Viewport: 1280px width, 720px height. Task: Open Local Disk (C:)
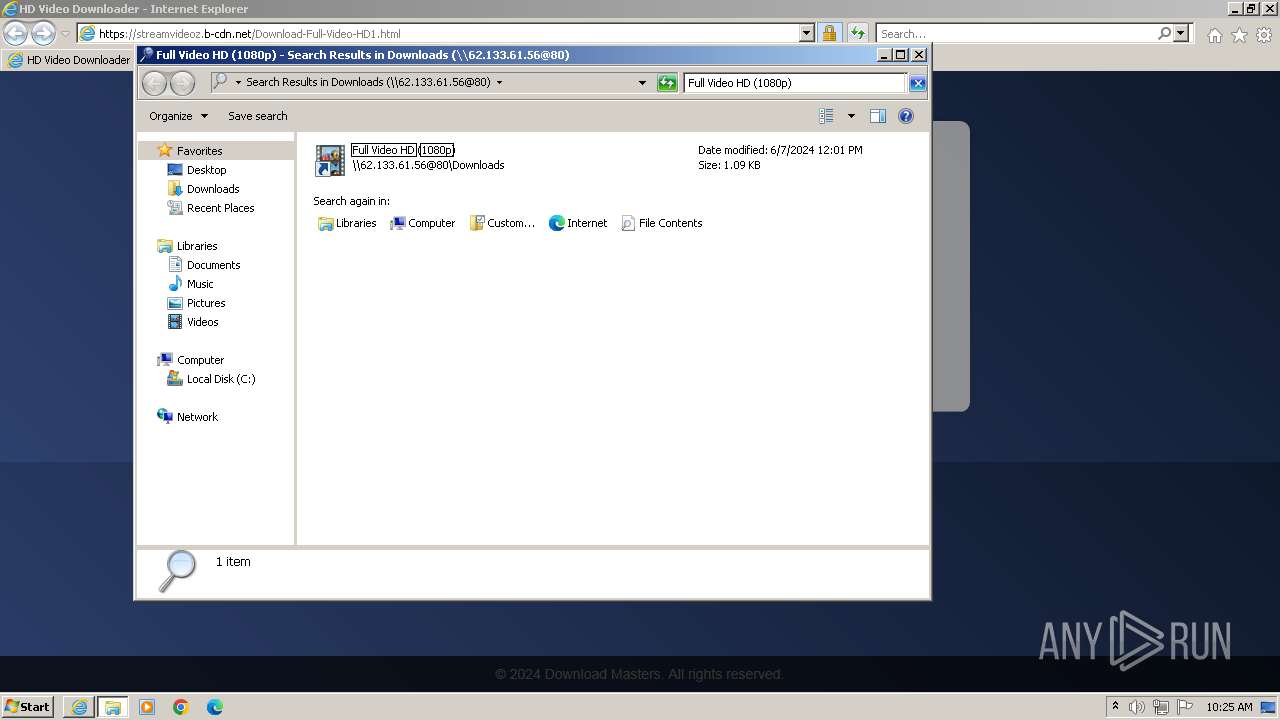point(220,379)
